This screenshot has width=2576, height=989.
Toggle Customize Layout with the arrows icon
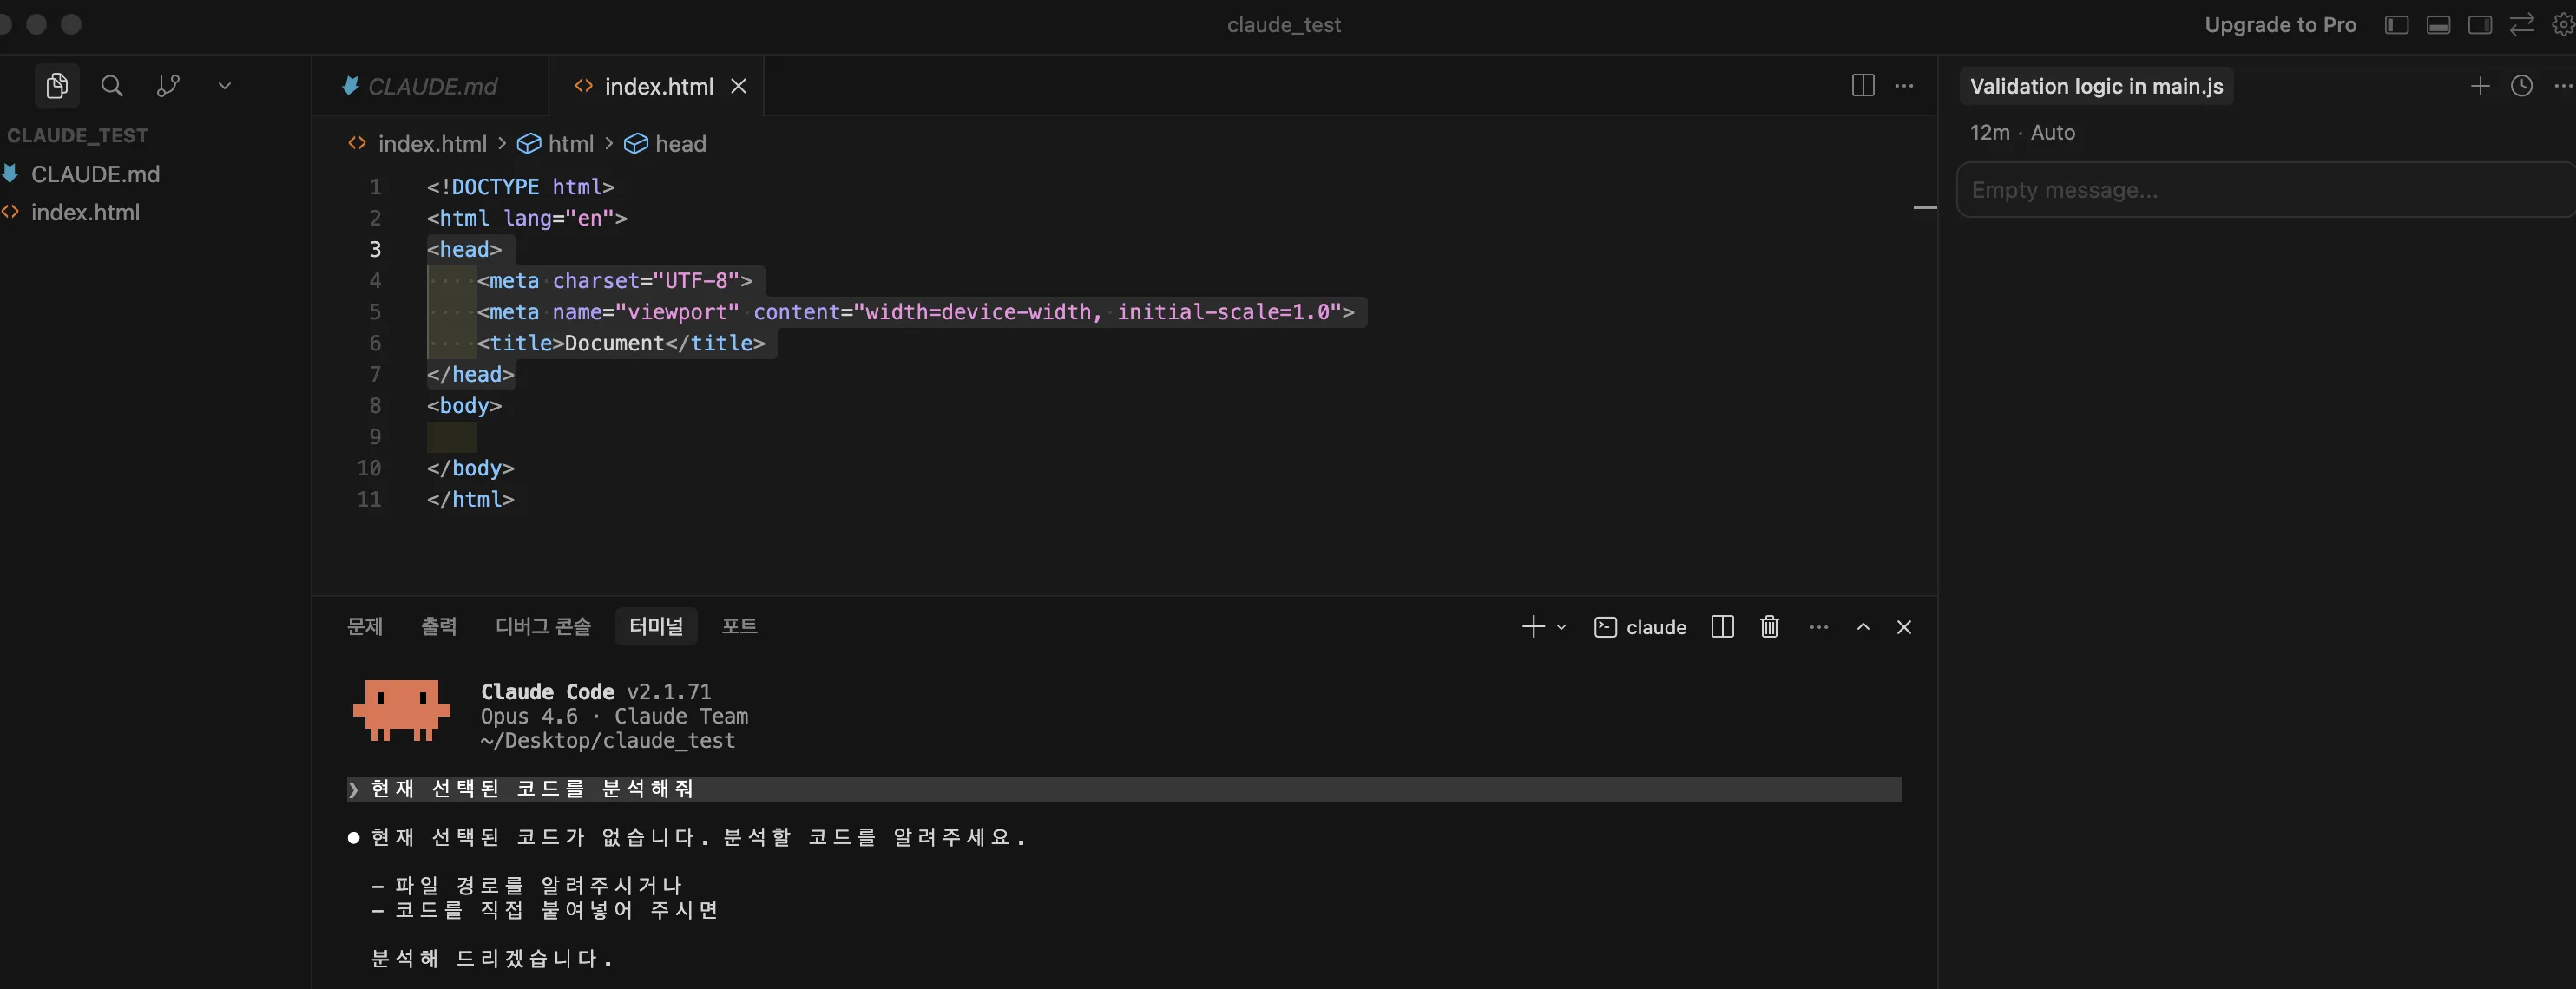coord(2521,24)
